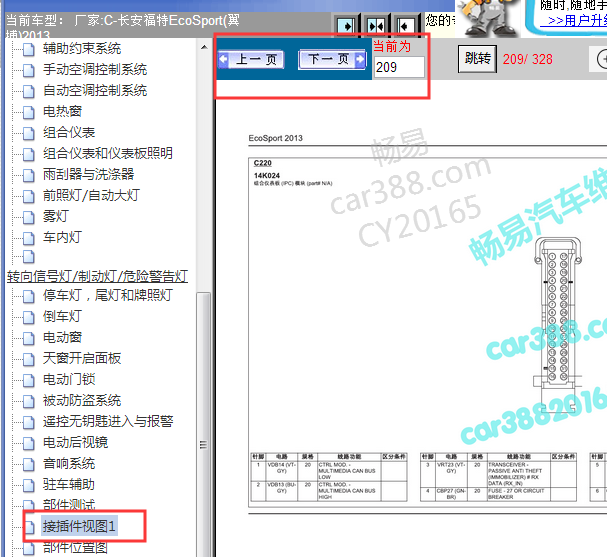The height and width of the screenshot is (557, 607).
Task: Open 组合仪表和仪表板照明 tree item
Action: 108,153
